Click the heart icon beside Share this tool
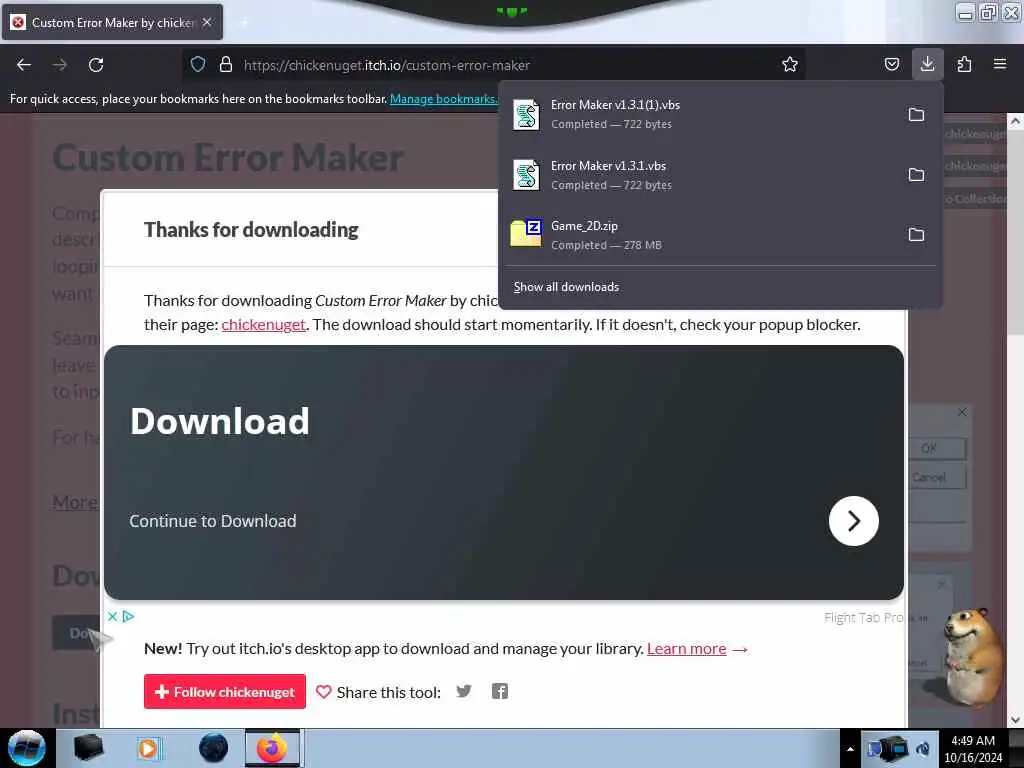 click(x=323, y=692)
